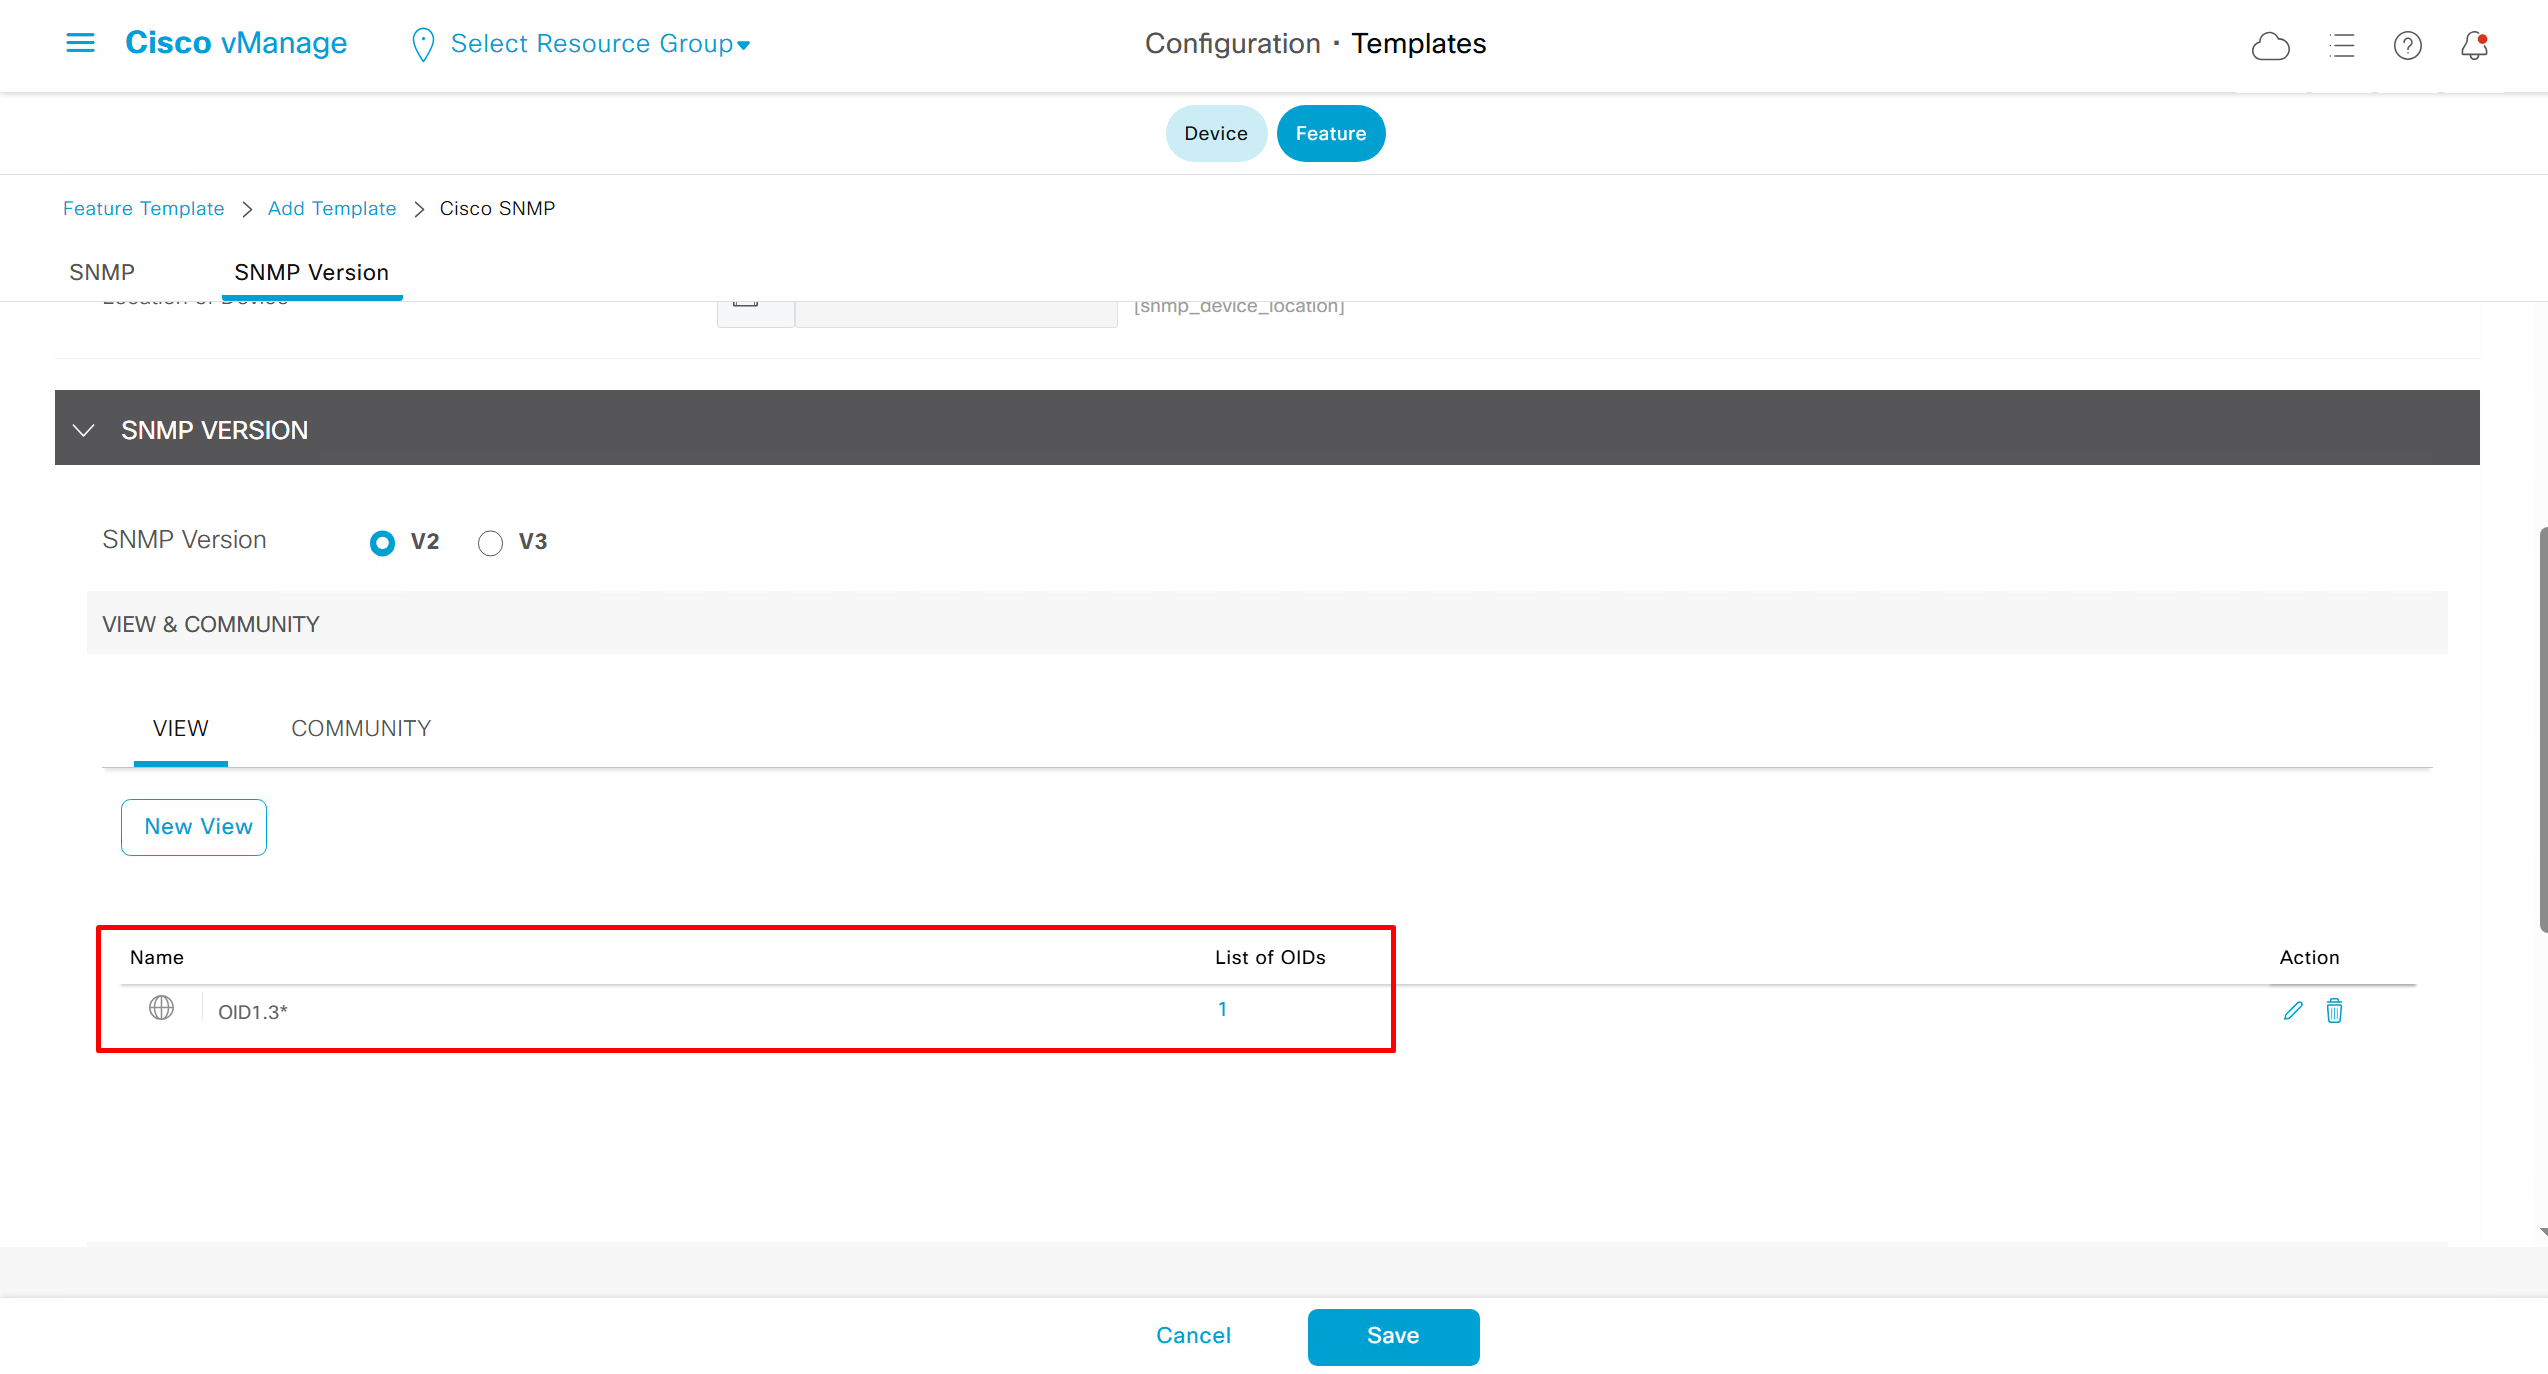Click the cloud status icon
This screenshot has width=2548, height=1374.
click(2270, 46)
